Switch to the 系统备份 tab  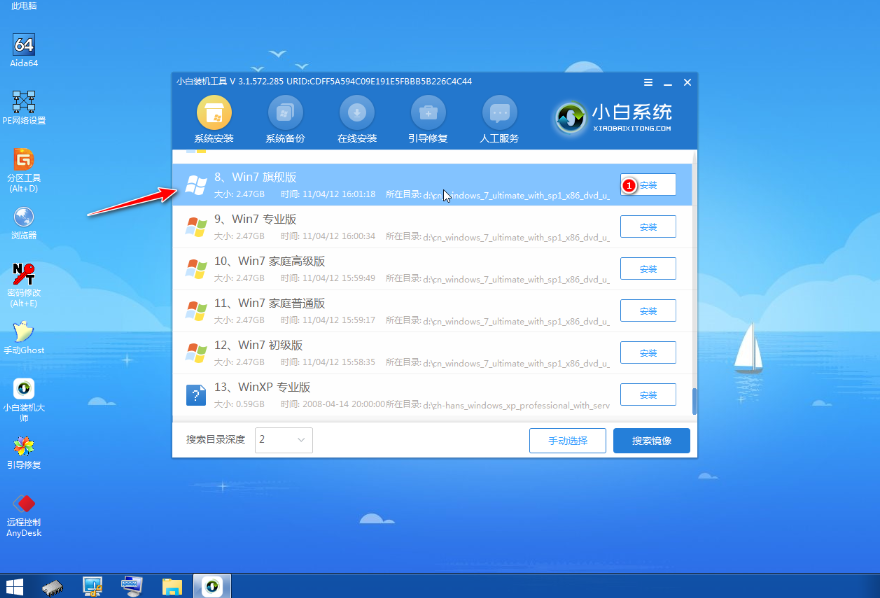point(285,119)
